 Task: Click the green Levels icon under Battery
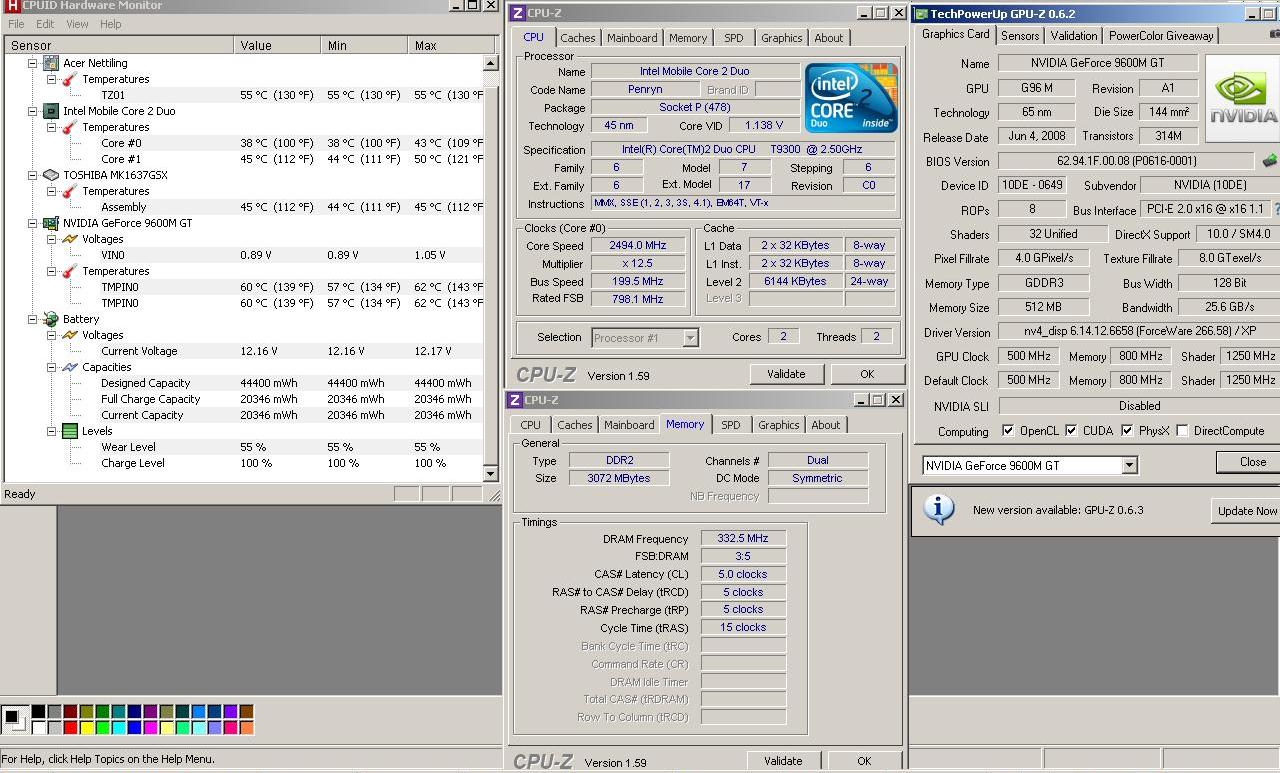[69, 431]
